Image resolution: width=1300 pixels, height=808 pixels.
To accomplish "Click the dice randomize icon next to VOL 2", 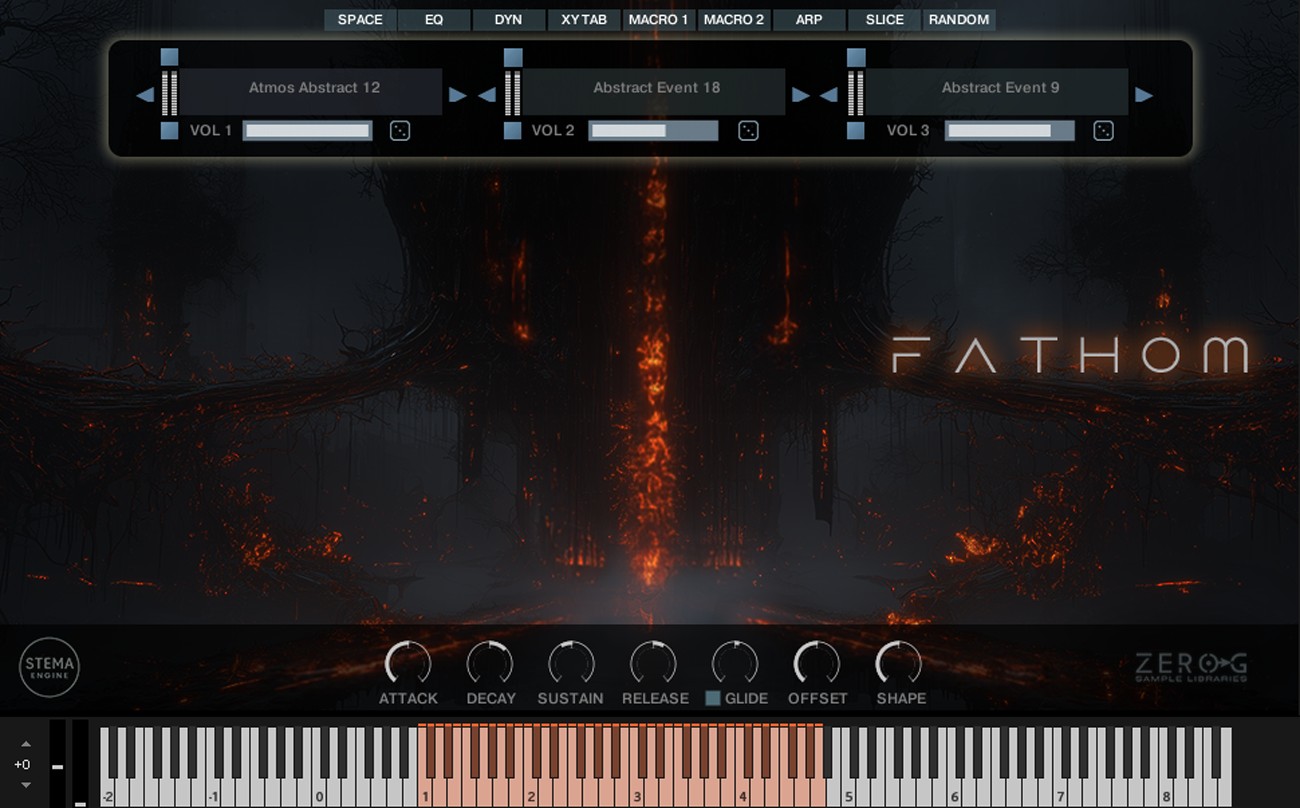I will coord(749,130).
